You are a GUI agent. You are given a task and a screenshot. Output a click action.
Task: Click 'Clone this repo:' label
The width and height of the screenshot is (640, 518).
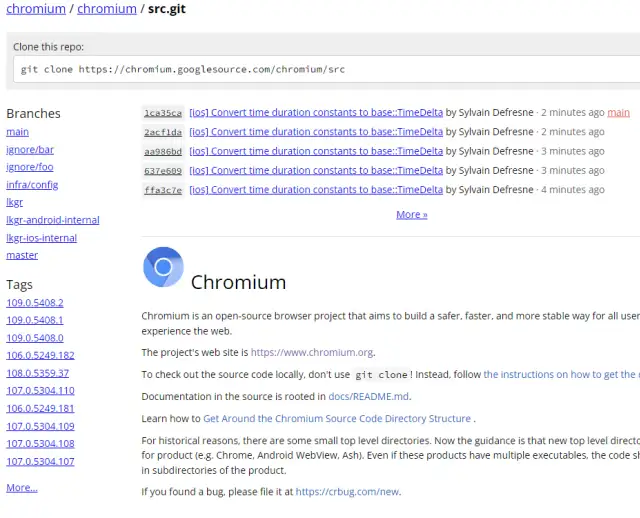tap(48, 47)
